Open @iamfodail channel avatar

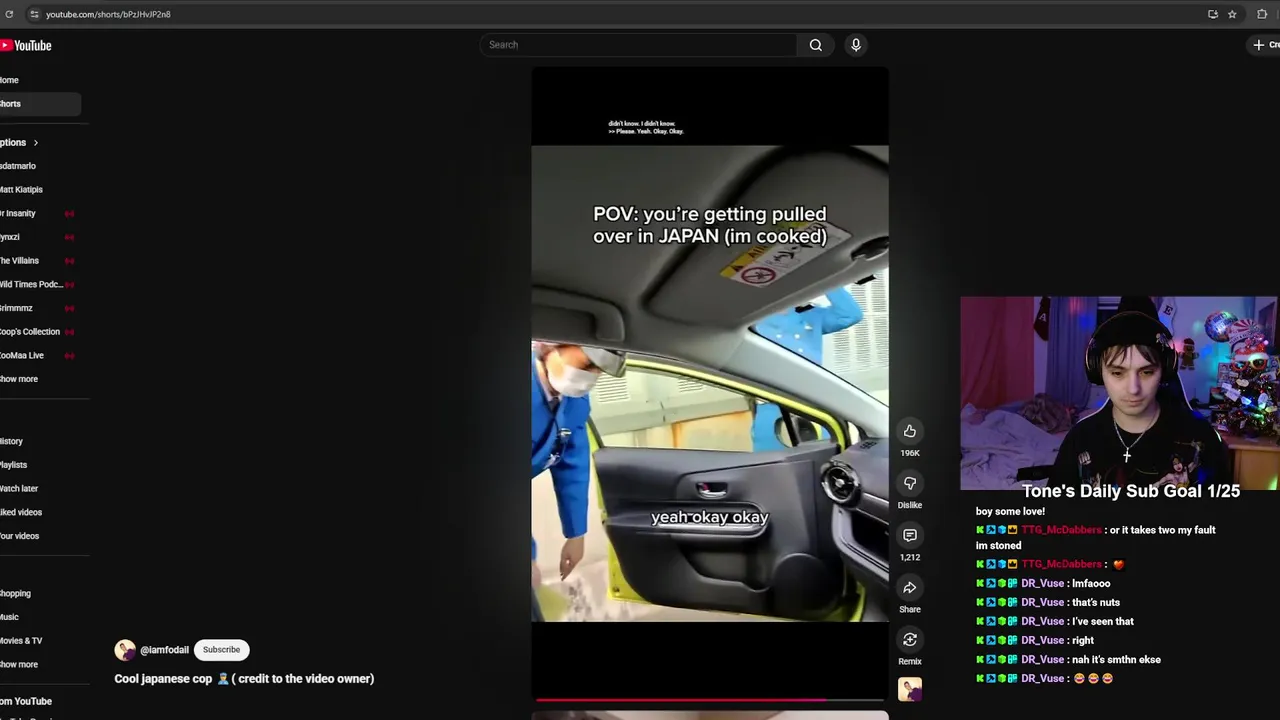click(125, 650)
